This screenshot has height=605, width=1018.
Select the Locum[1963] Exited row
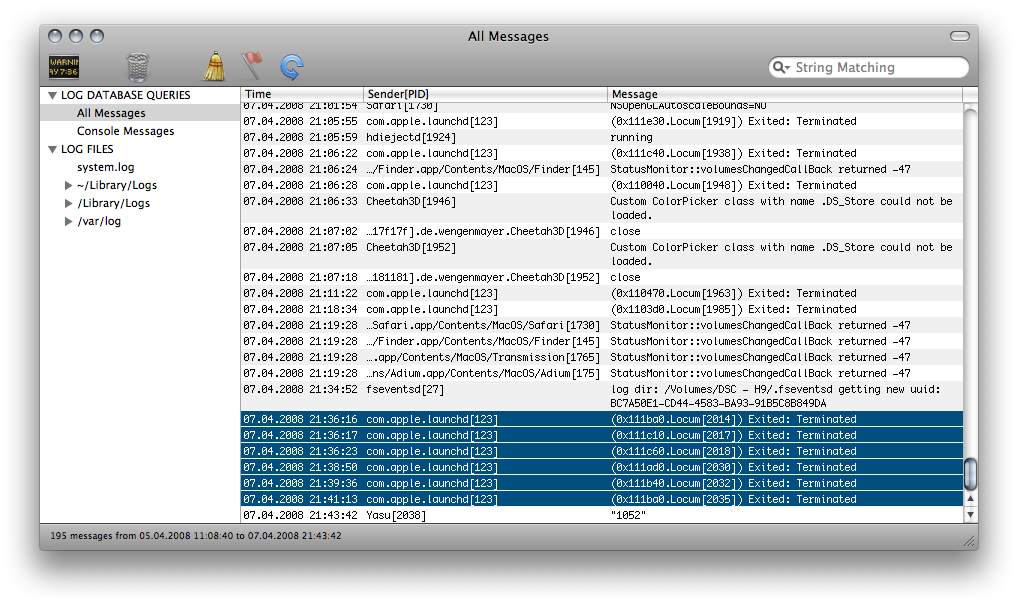click(x=602, y=293)
